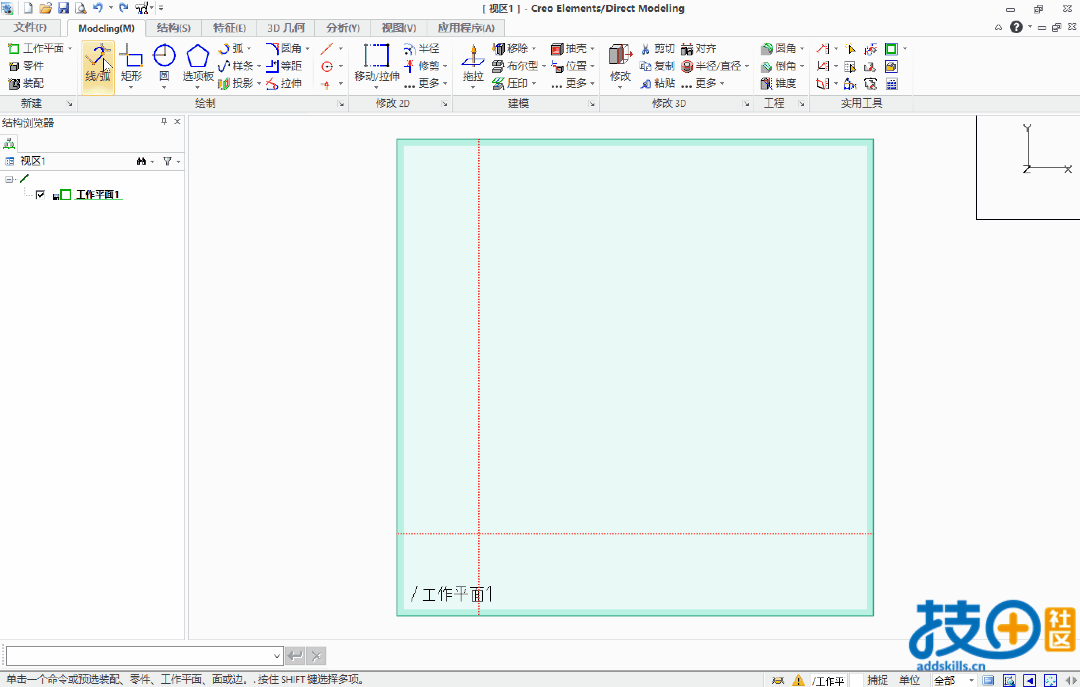
Task: Open the 修改 modify 3D tool
Action: tap(620, 62)
